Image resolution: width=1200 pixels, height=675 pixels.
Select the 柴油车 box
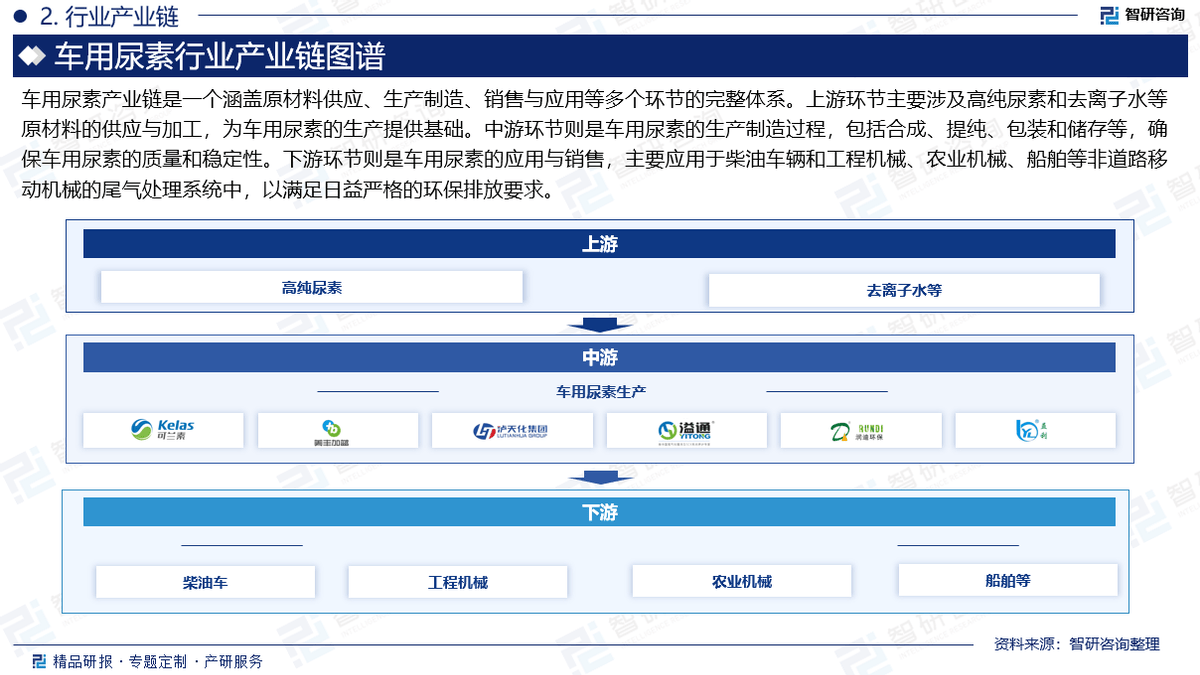point(205,582)
